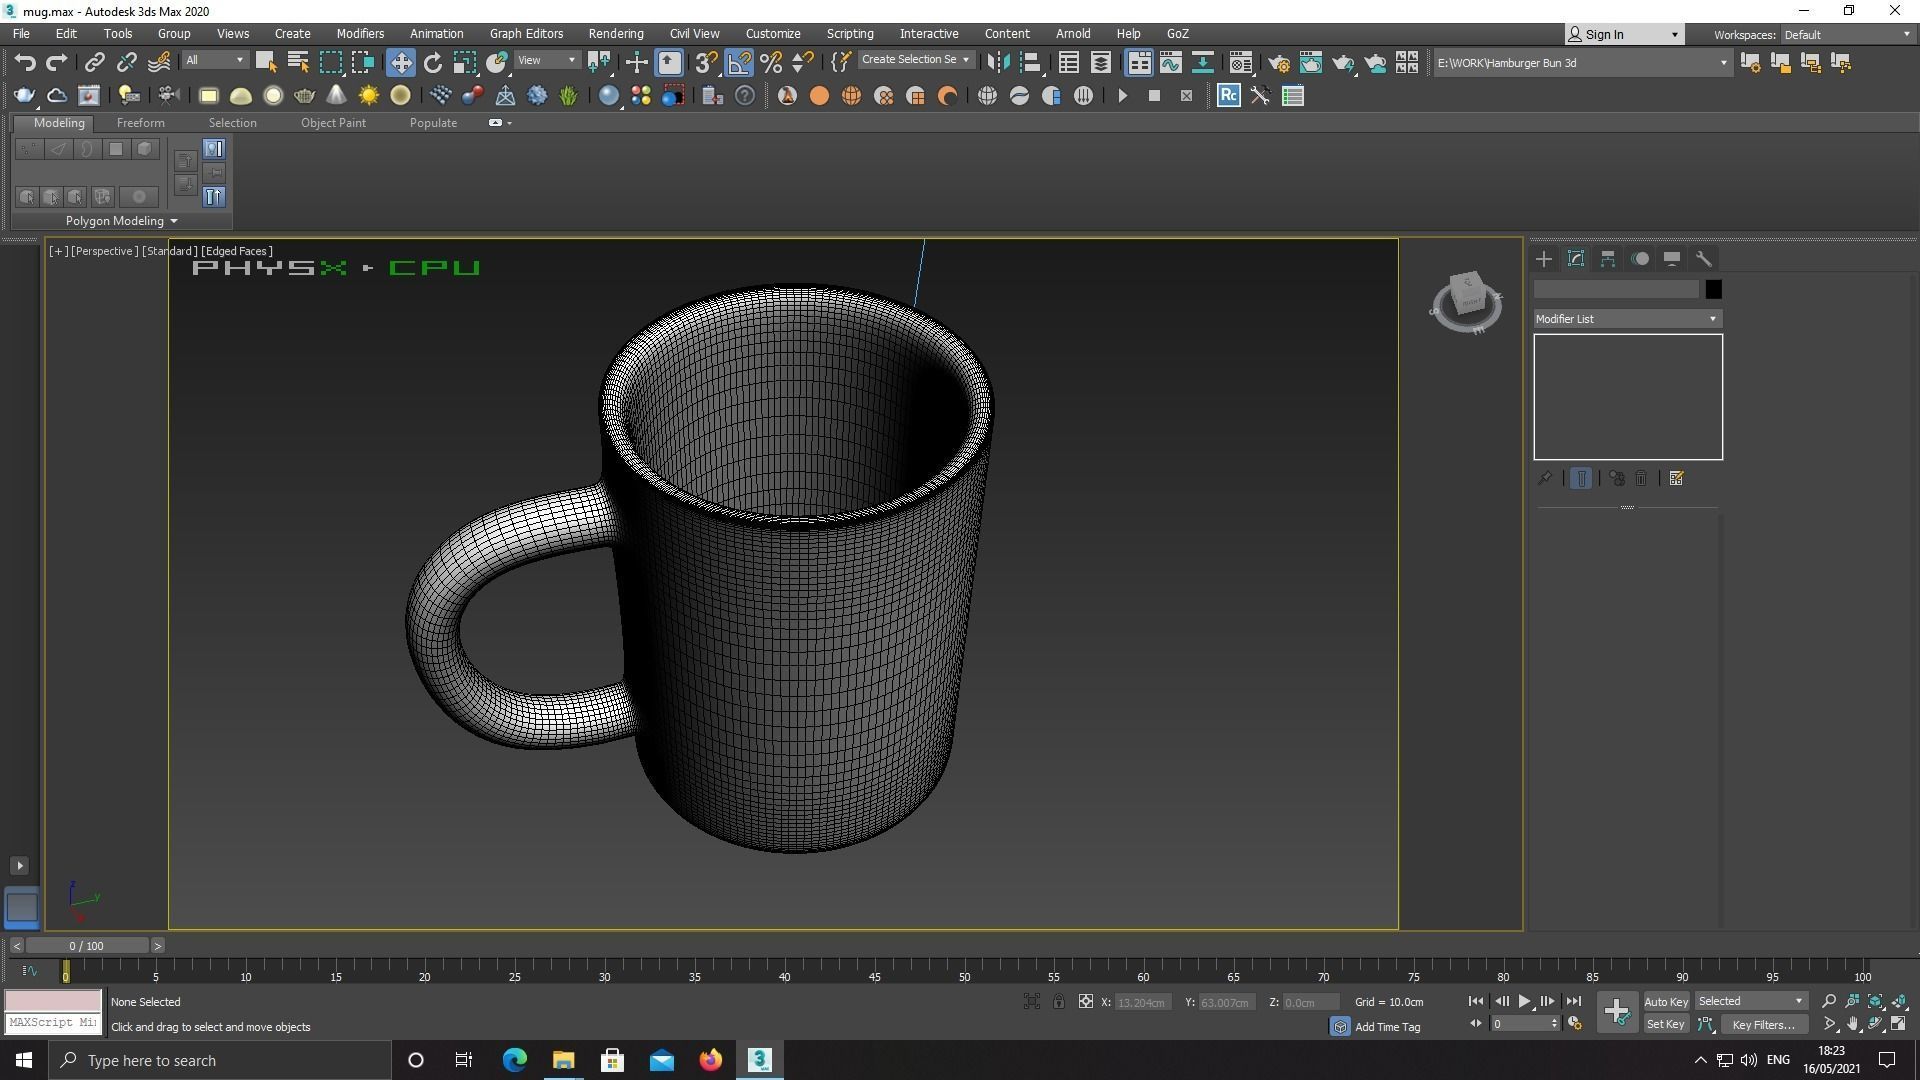
Task: Open Curve Editor from main toolbar
Action: 1171,63
